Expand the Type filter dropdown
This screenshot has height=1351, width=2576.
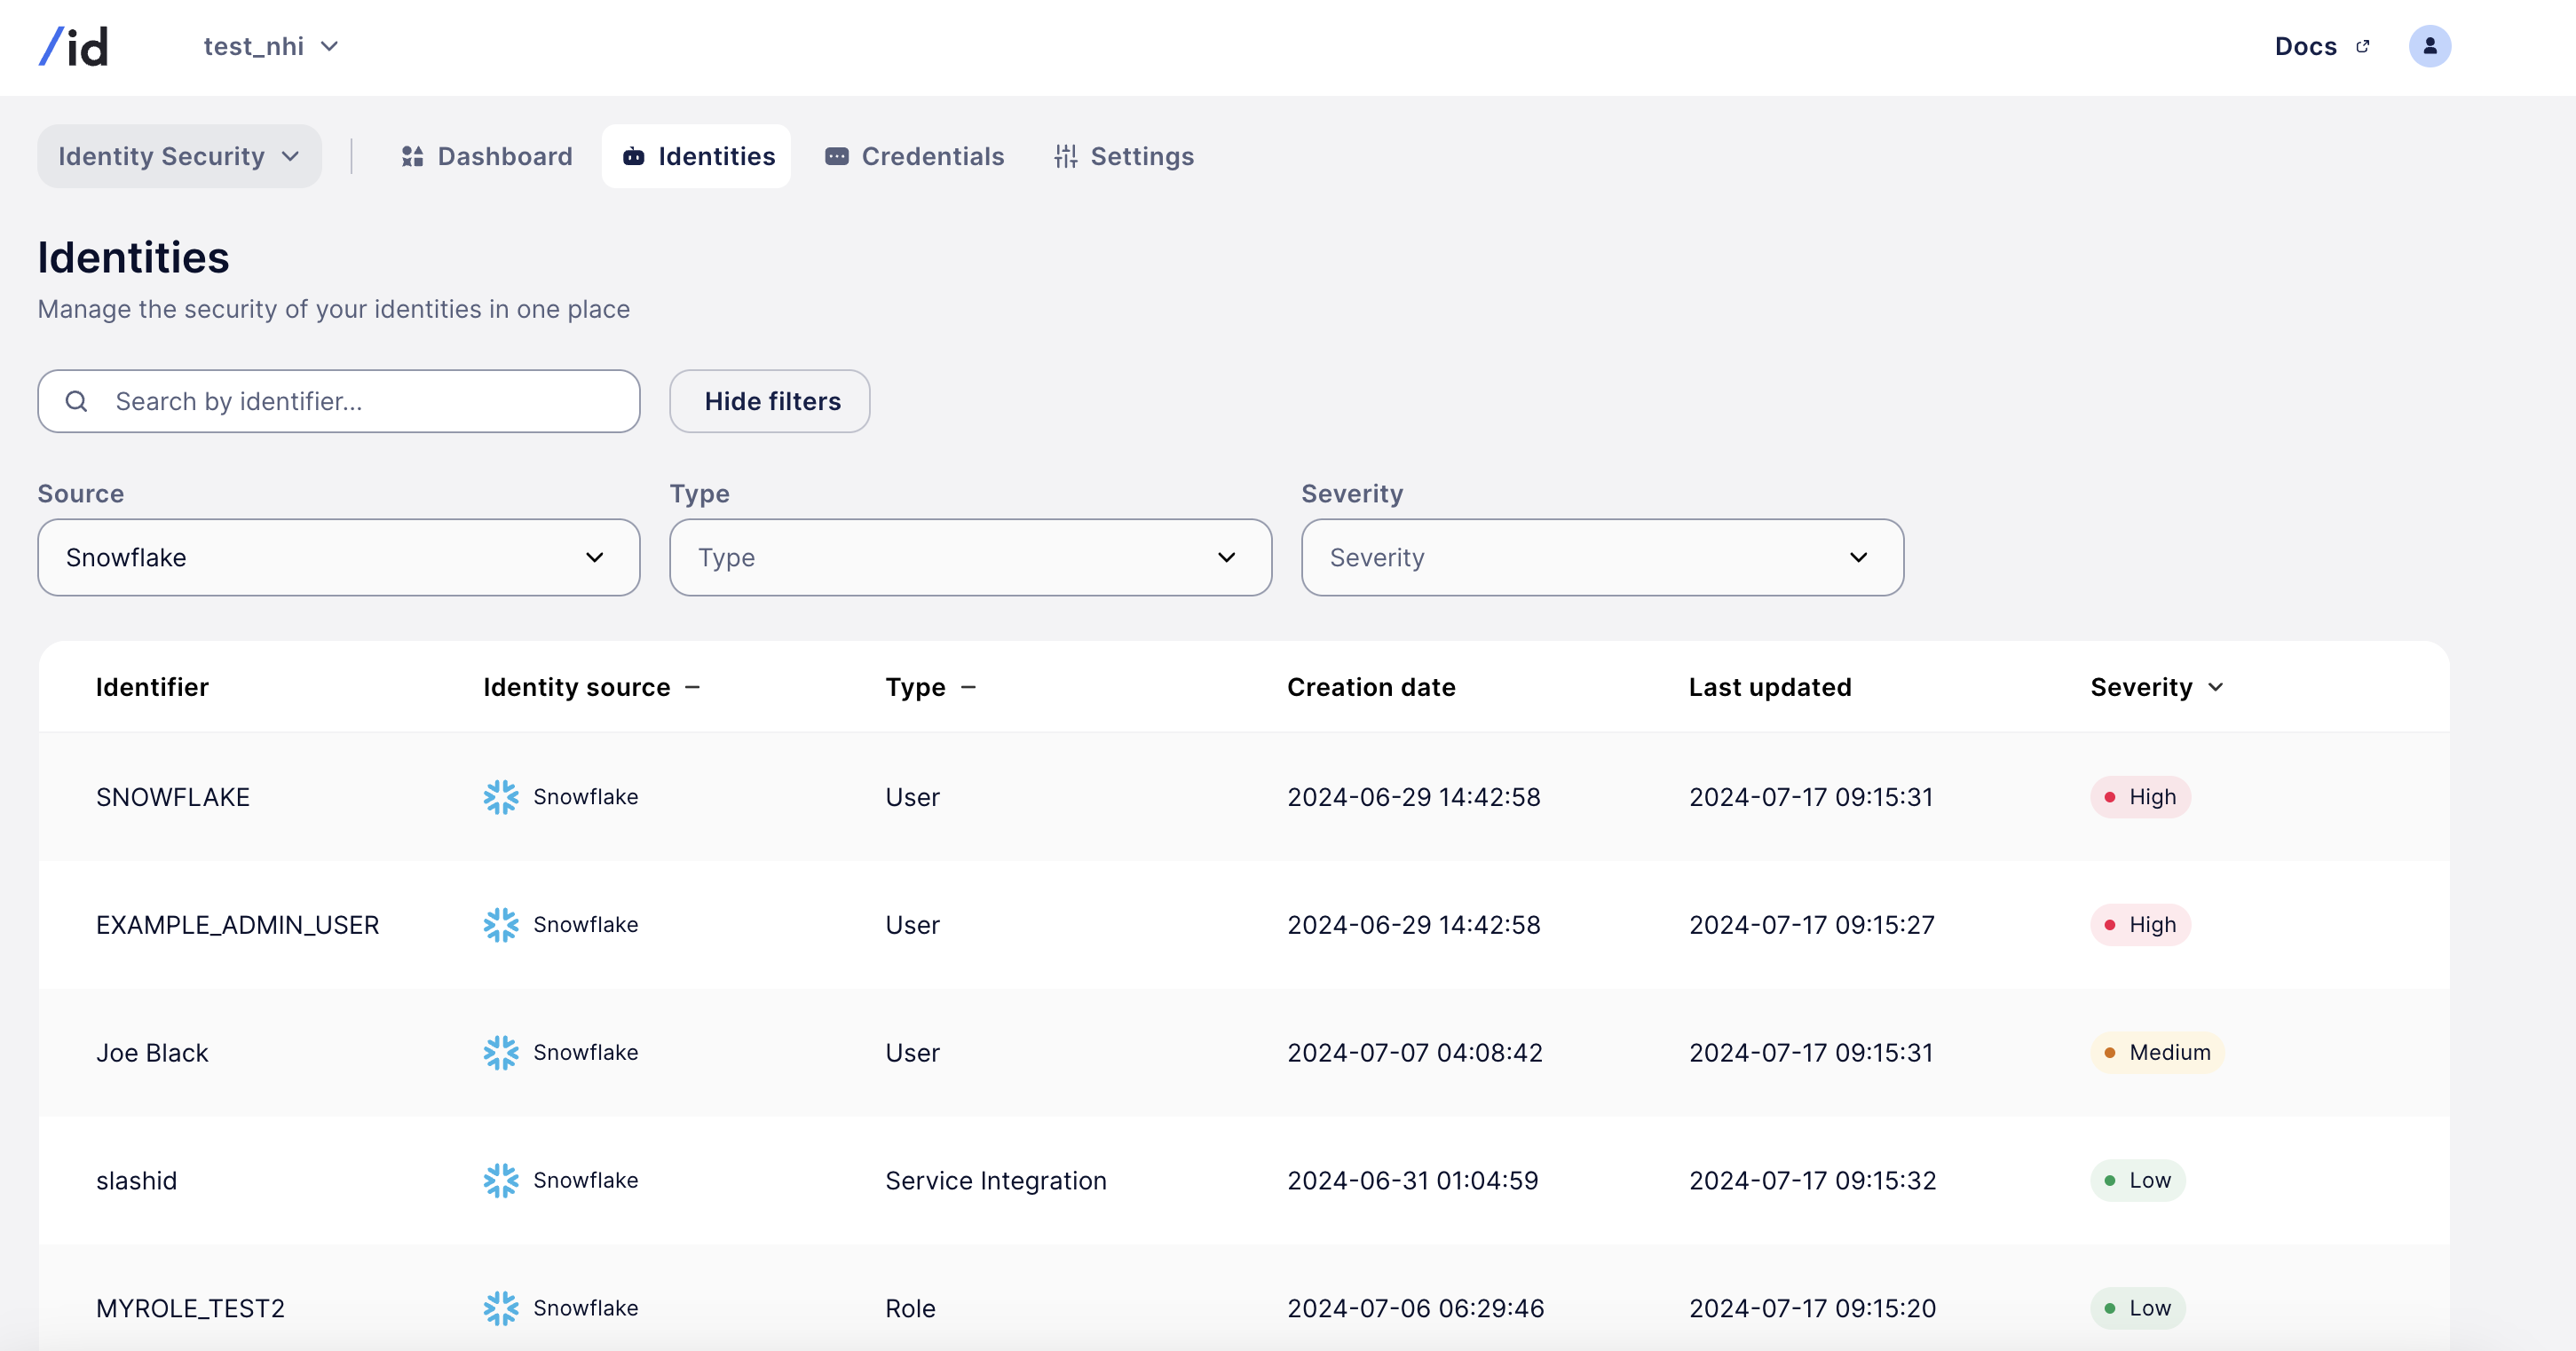(x=970, y=557)
